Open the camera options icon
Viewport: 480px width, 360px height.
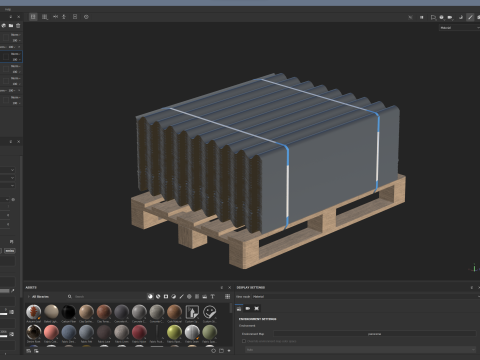click(x=450, y=17)
